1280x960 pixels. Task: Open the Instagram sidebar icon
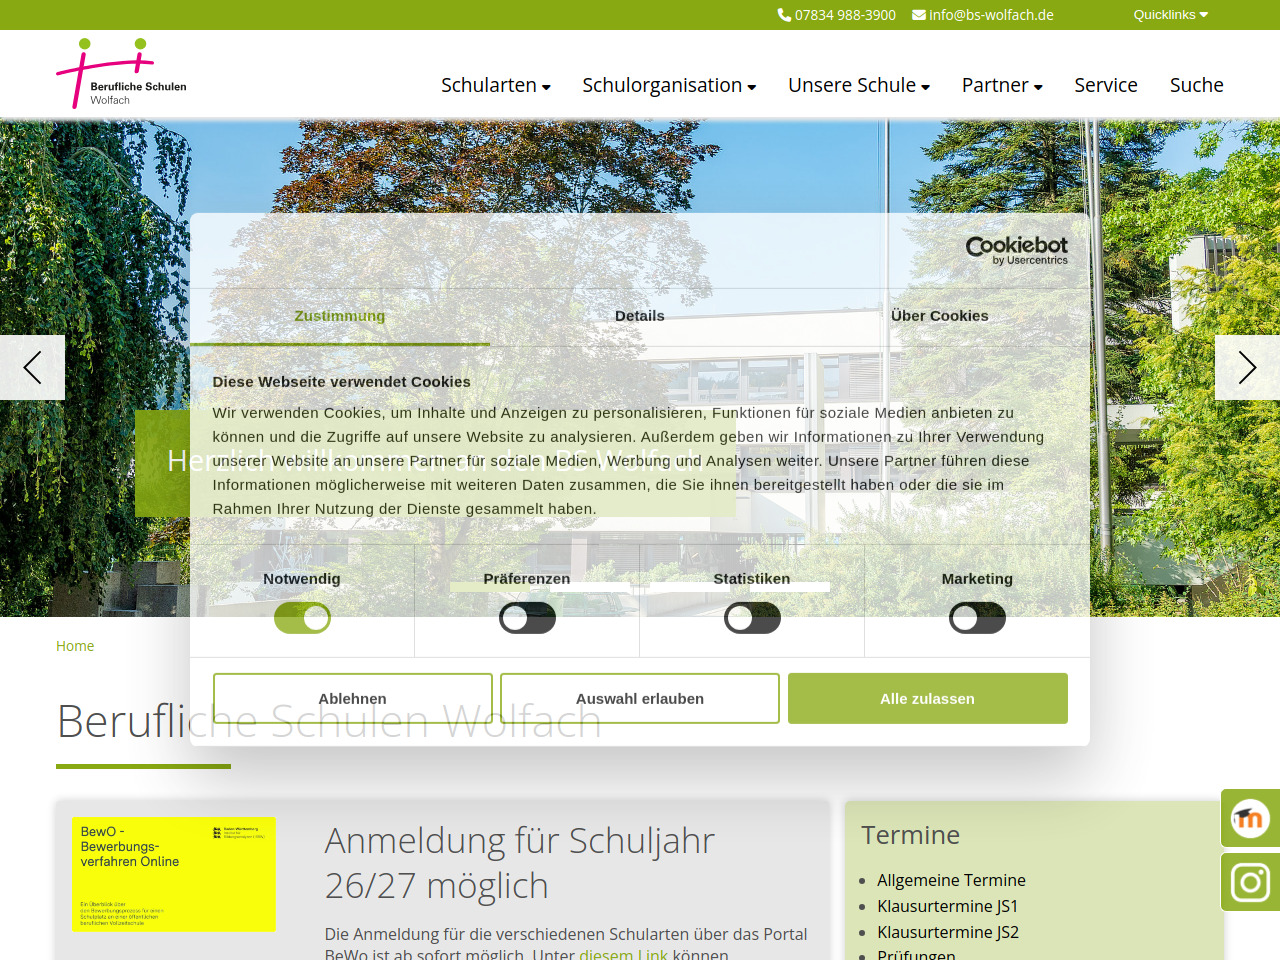(x=1249, y=882)
